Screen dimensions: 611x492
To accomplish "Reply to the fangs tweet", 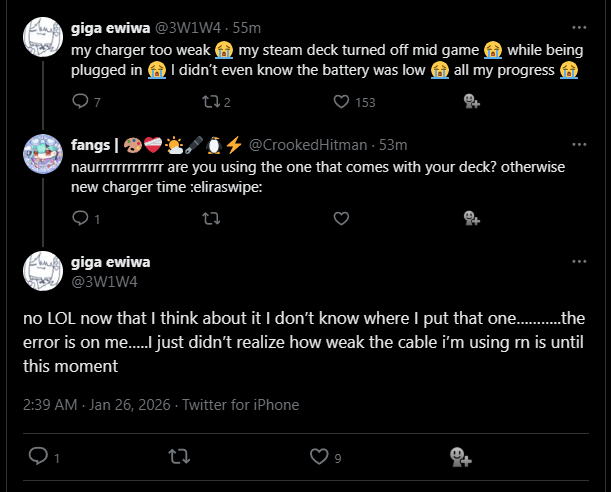I will [81, 218].
